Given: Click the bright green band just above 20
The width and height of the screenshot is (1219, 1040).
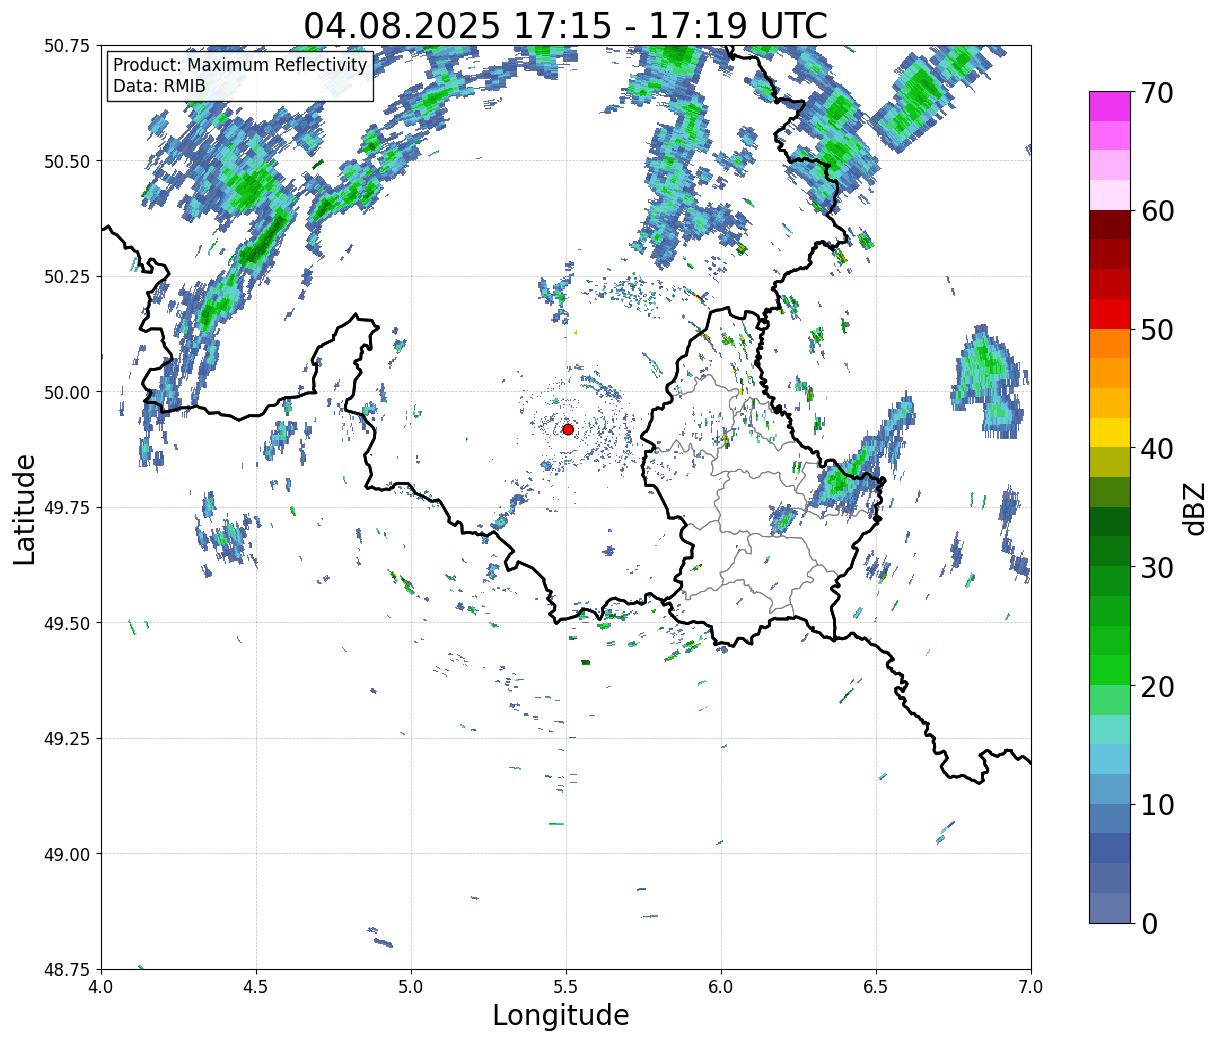Looking at the screenshot, I should [x=1110, y=670].
